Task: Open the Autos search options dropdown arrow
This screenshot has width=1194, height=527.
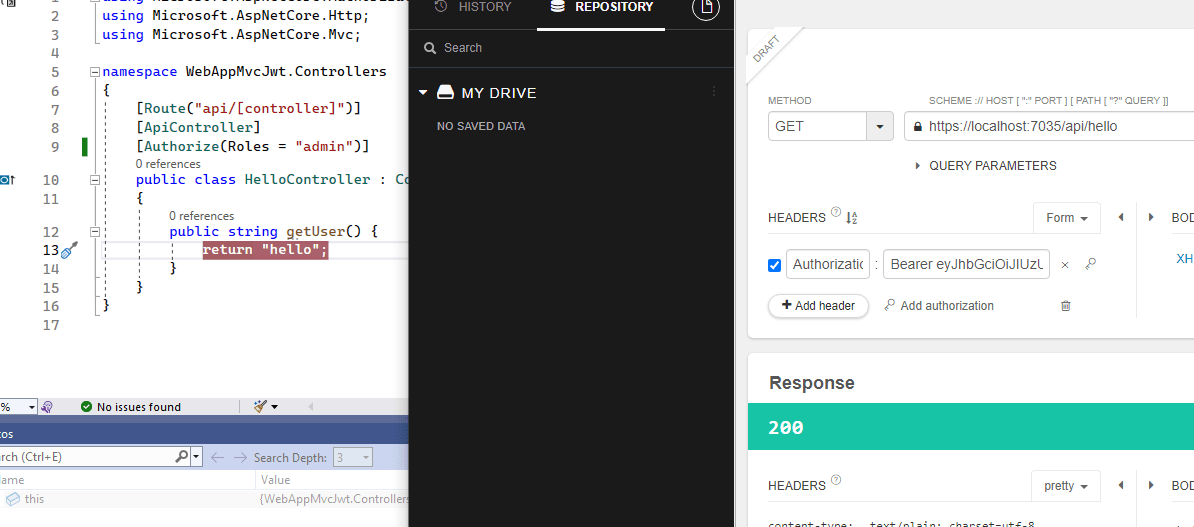Action: [x=196, y=458]
